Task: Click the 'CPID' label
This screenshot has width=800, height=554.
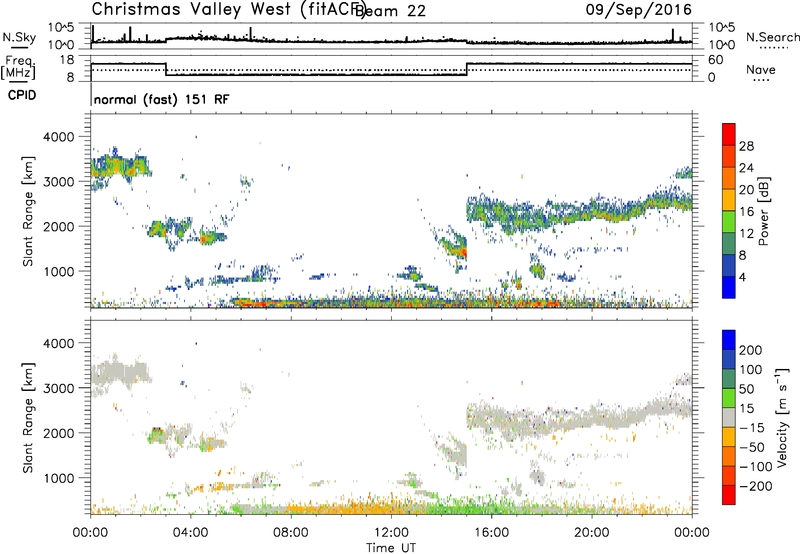Action: point(22,95)
